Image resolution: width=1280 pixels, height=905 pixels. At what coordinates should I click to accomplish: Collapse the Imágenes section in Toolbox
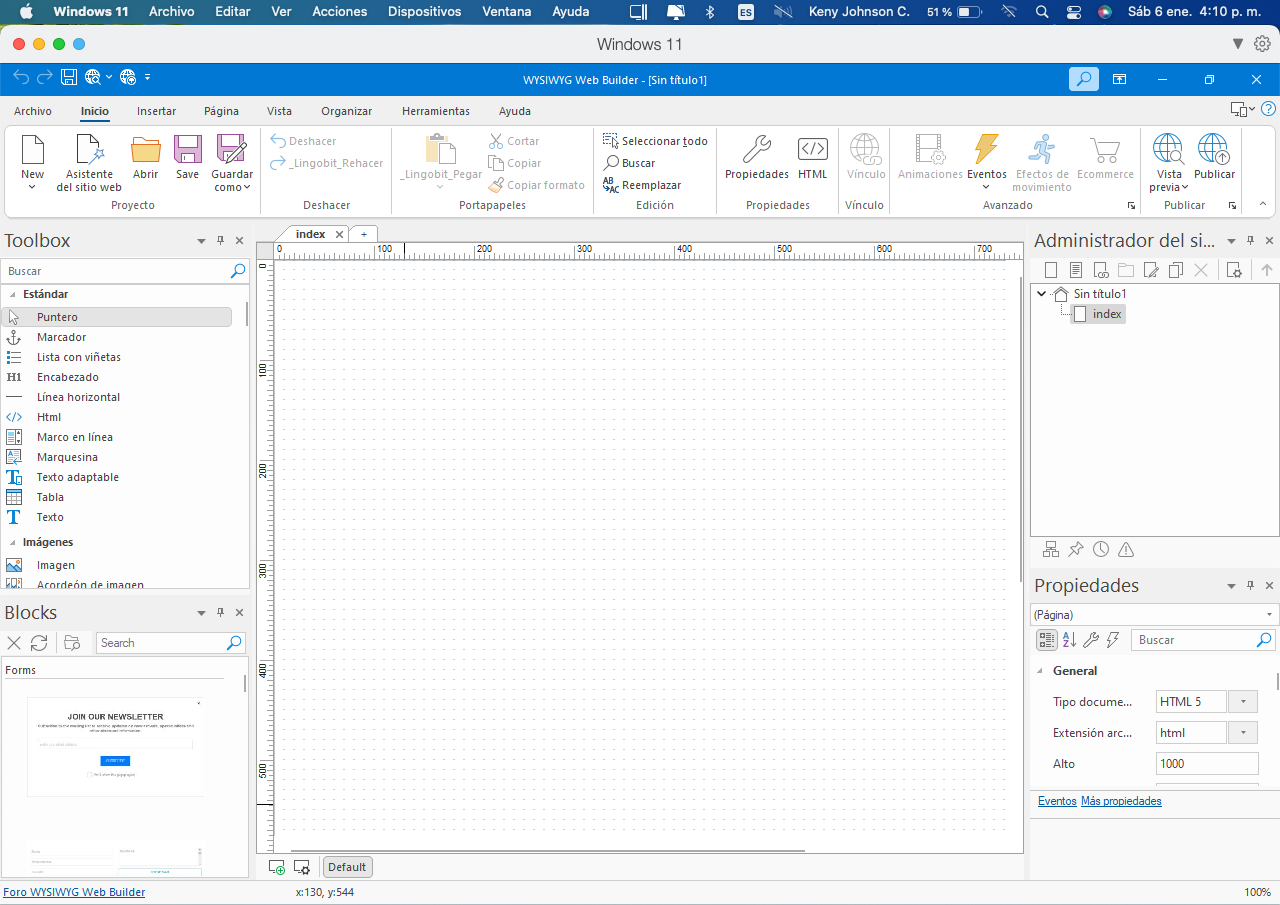pos(13,543)
